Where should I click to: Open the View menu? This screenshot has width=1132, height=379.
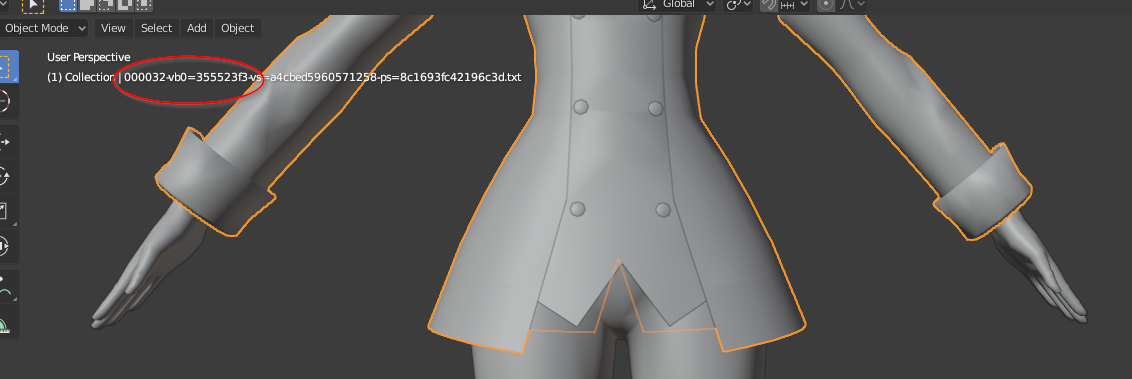click(x=113, y=28)
